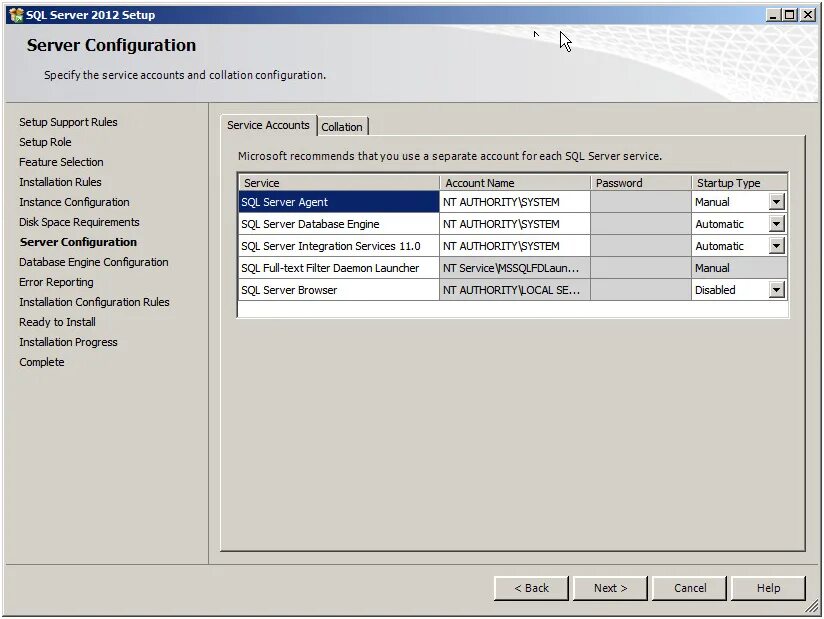Click the NT Service\MSSQLFDLaun... account cell

[x=514, y=268]
